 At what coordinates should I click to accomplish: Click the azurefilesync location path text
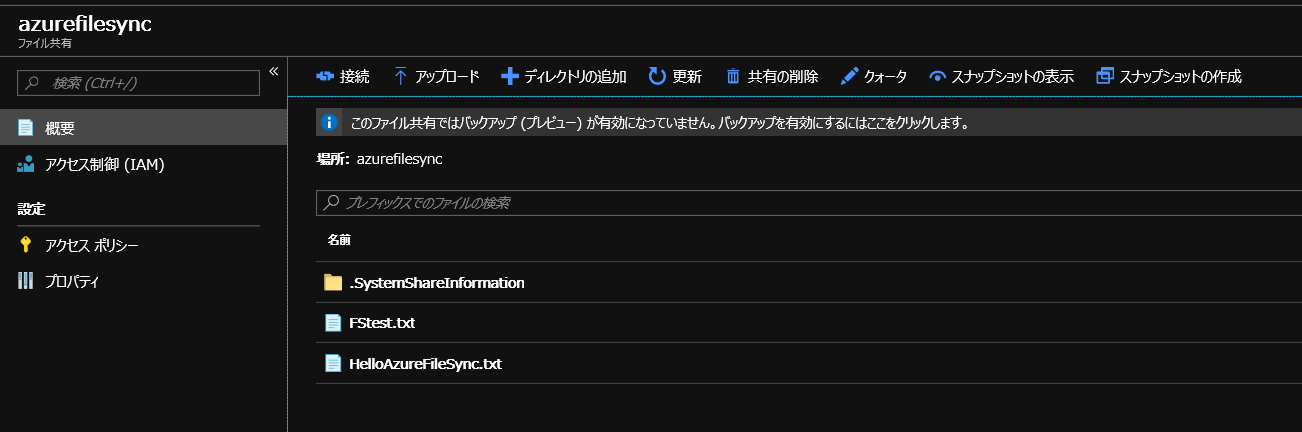(x=399, y=159)
